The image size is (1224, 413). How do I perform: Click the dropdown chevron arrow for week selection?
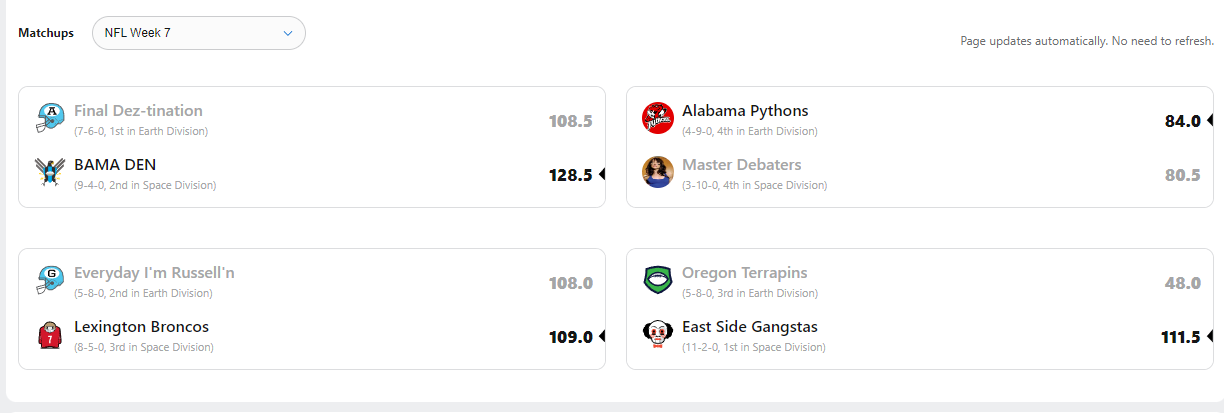tap(288, 33)
